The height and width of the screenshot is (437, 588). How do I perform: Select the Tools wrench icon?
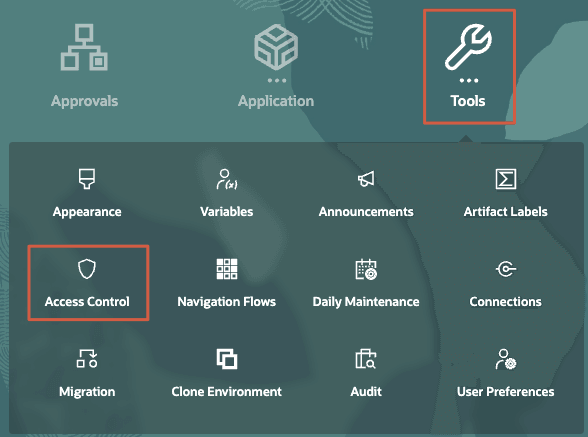point(468,47)
